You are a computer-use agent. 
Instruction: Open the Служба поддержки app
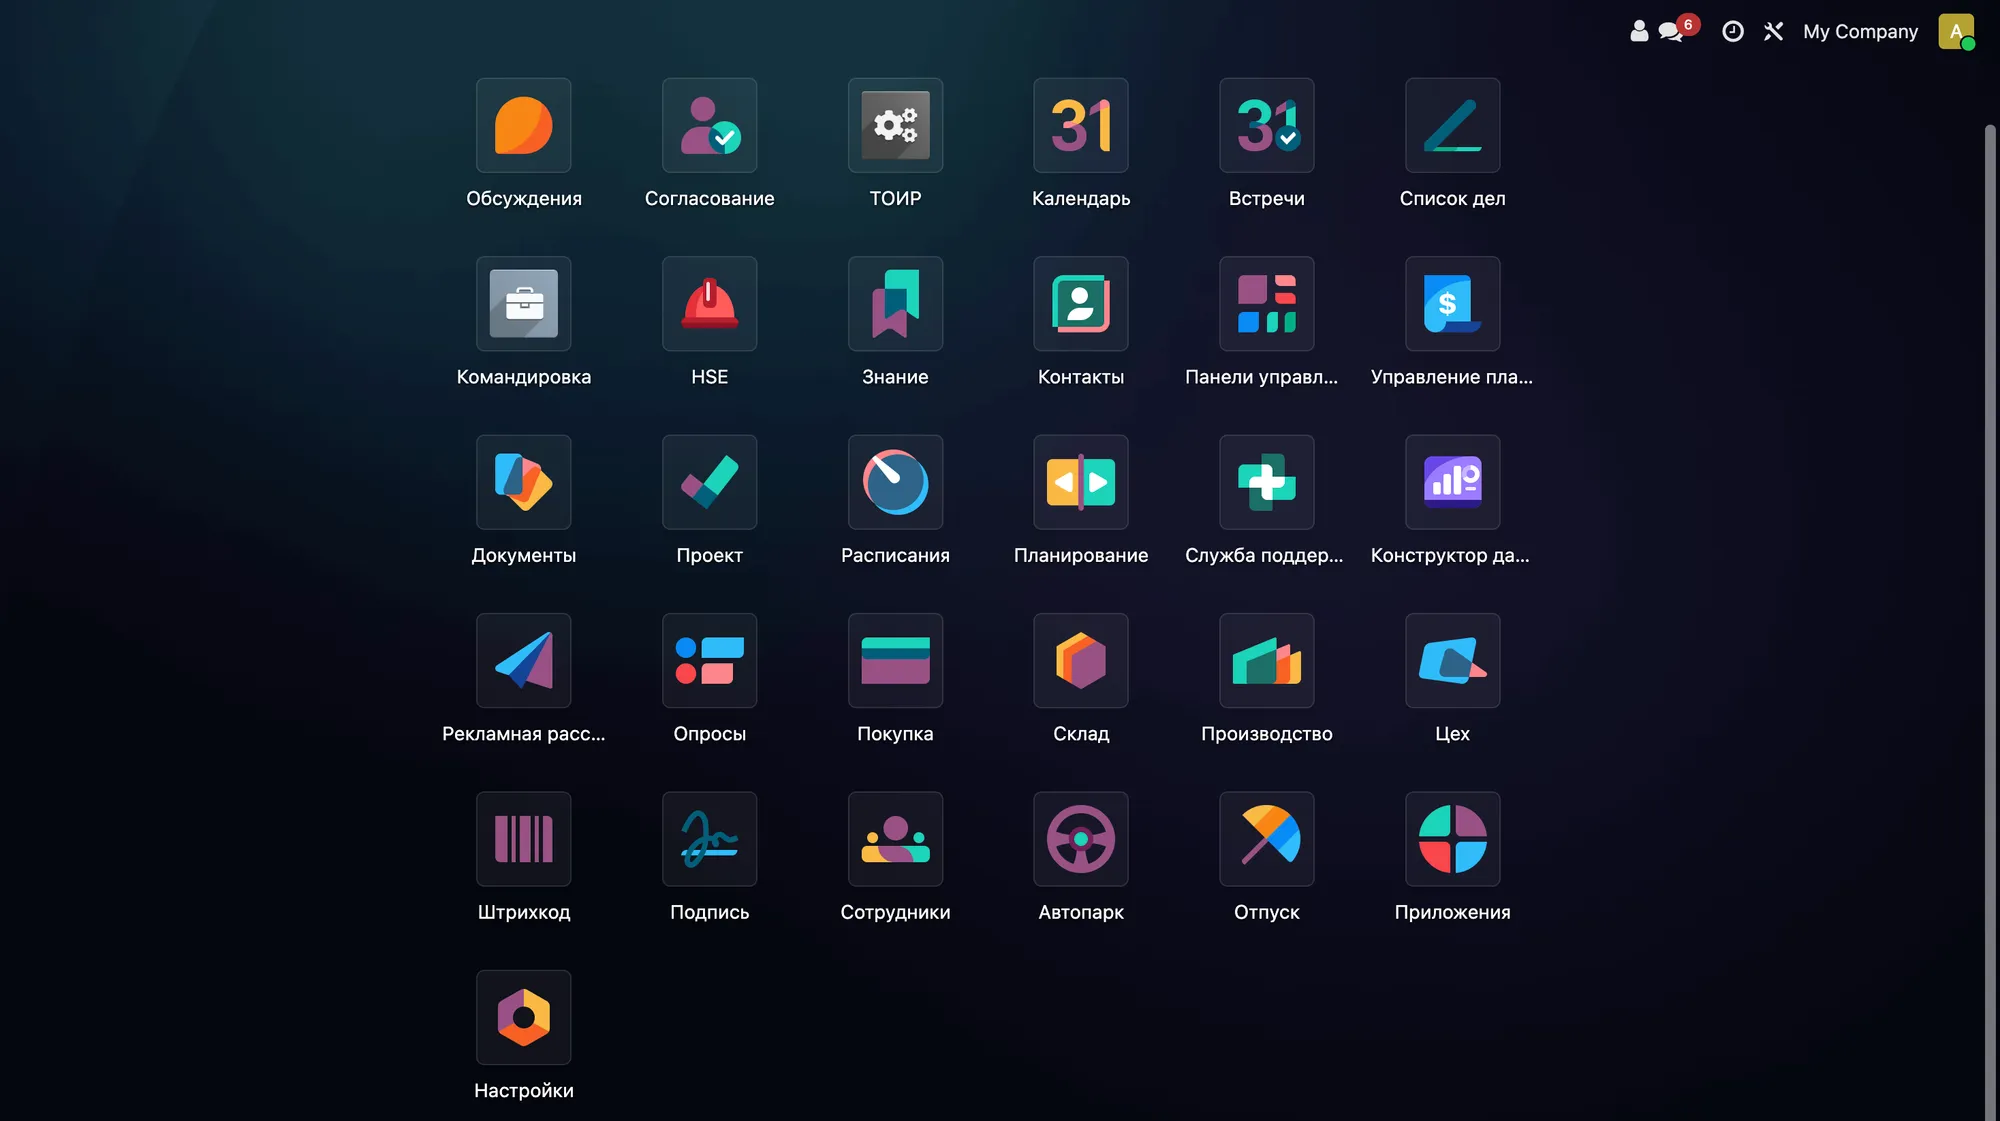point(1267,482)
